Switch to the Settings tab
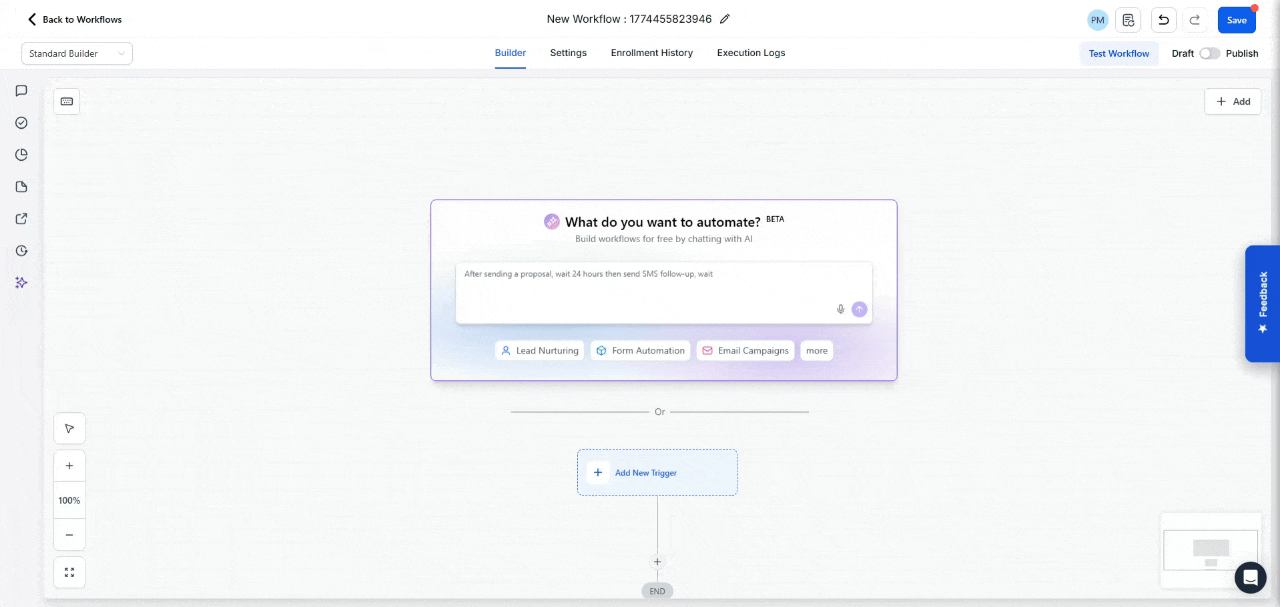Image resolution: width=1280 pixels, height=607 pixels. tap(568, 53)
